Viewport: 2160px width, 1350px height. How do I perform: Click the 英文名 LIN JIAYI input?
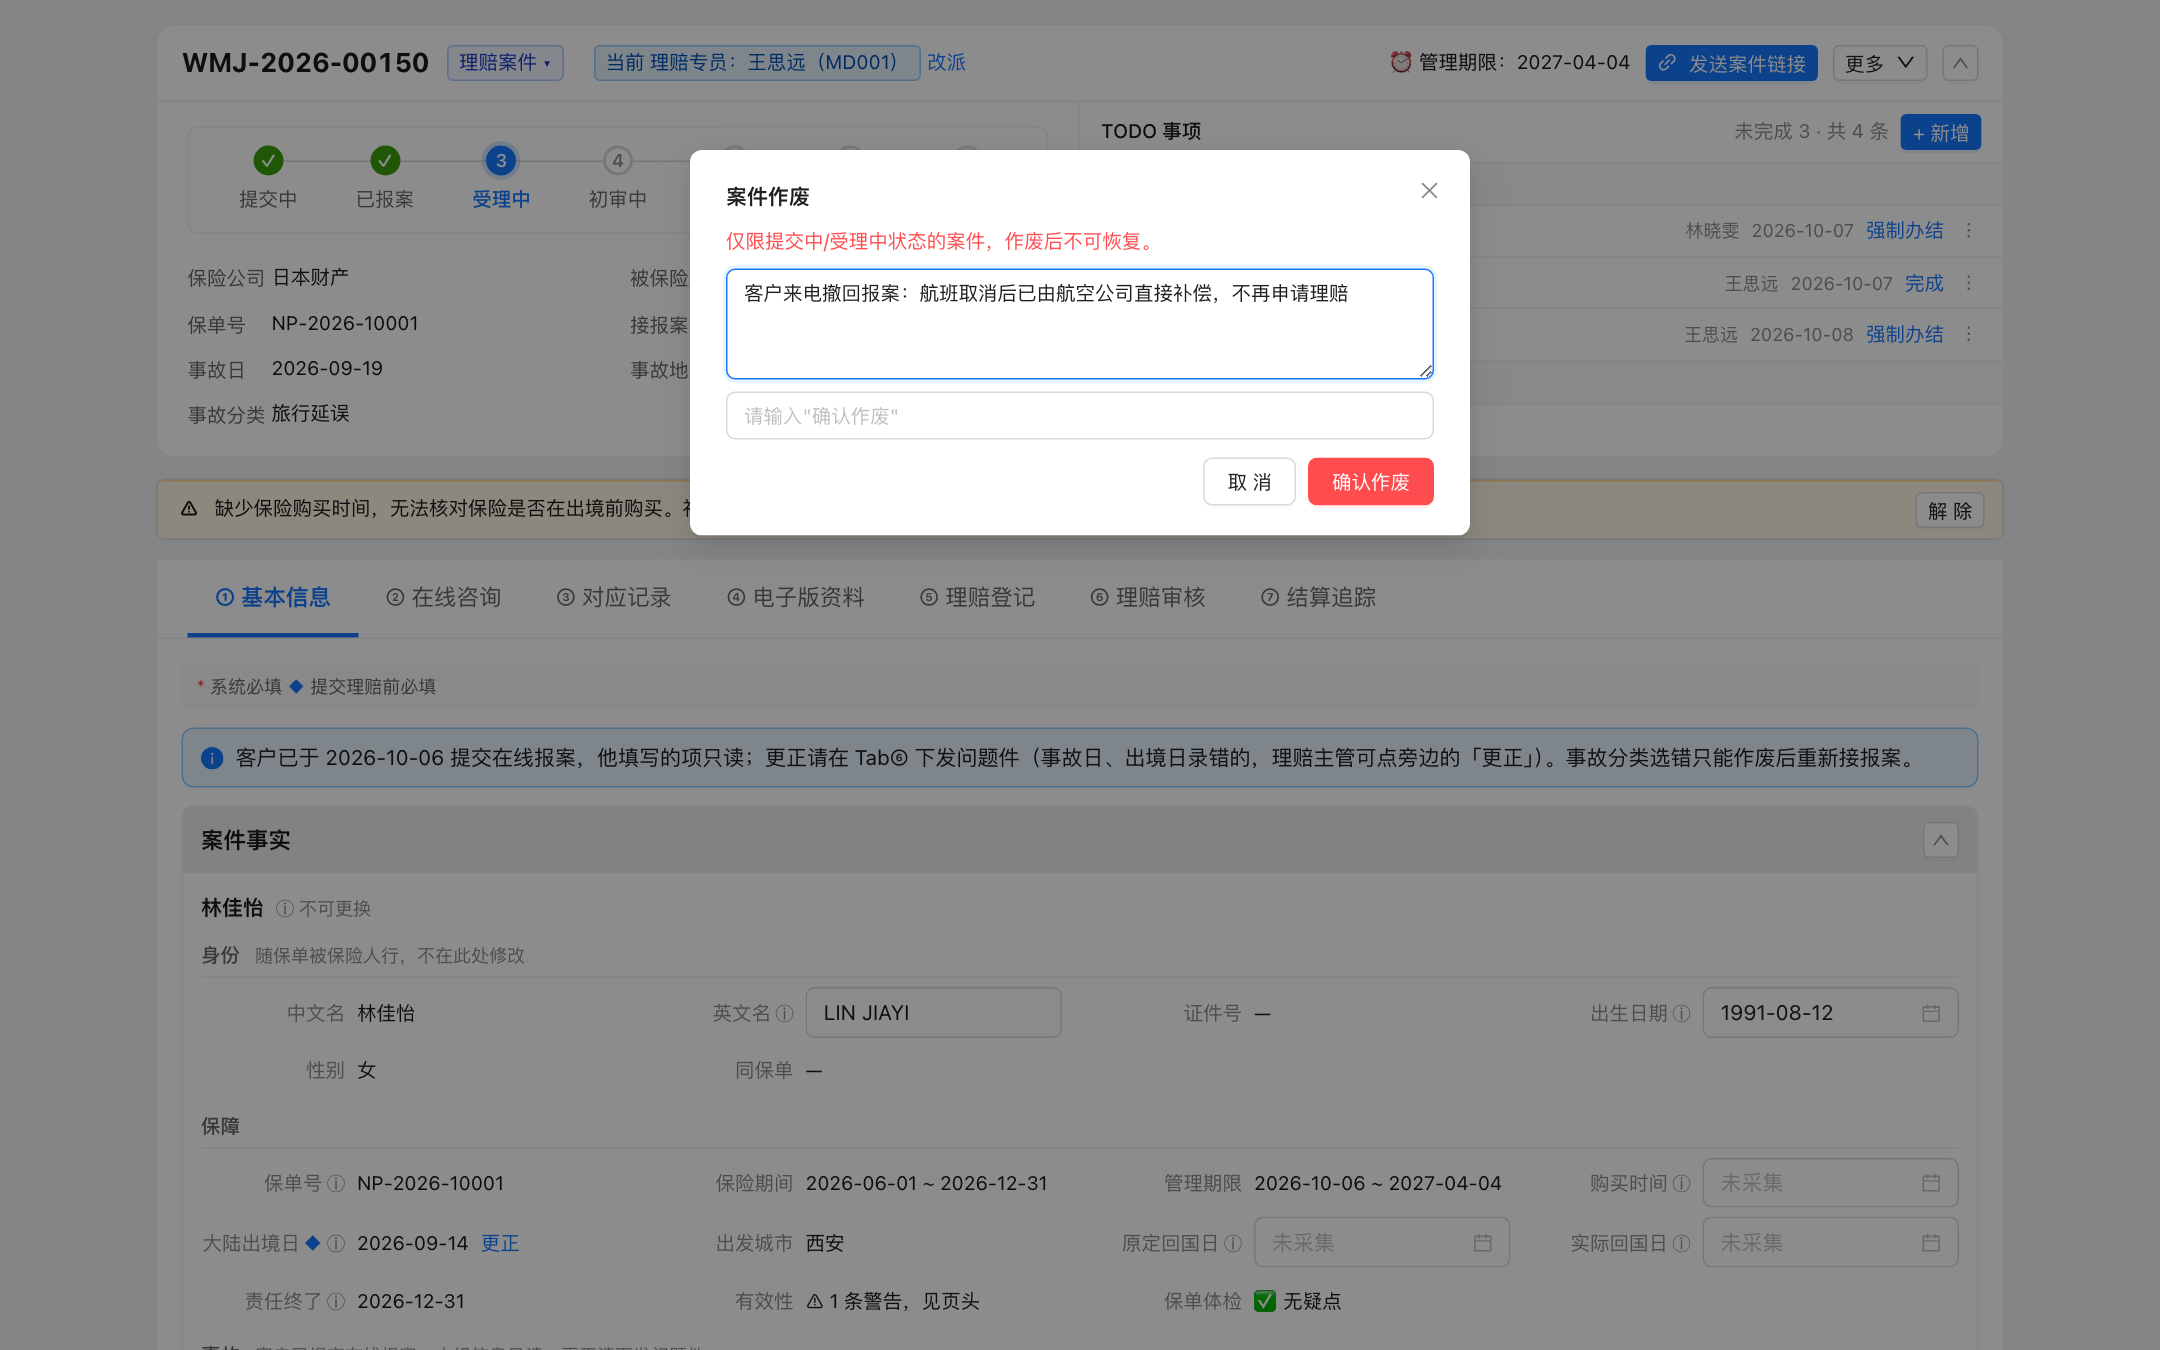coord(933,1013)
